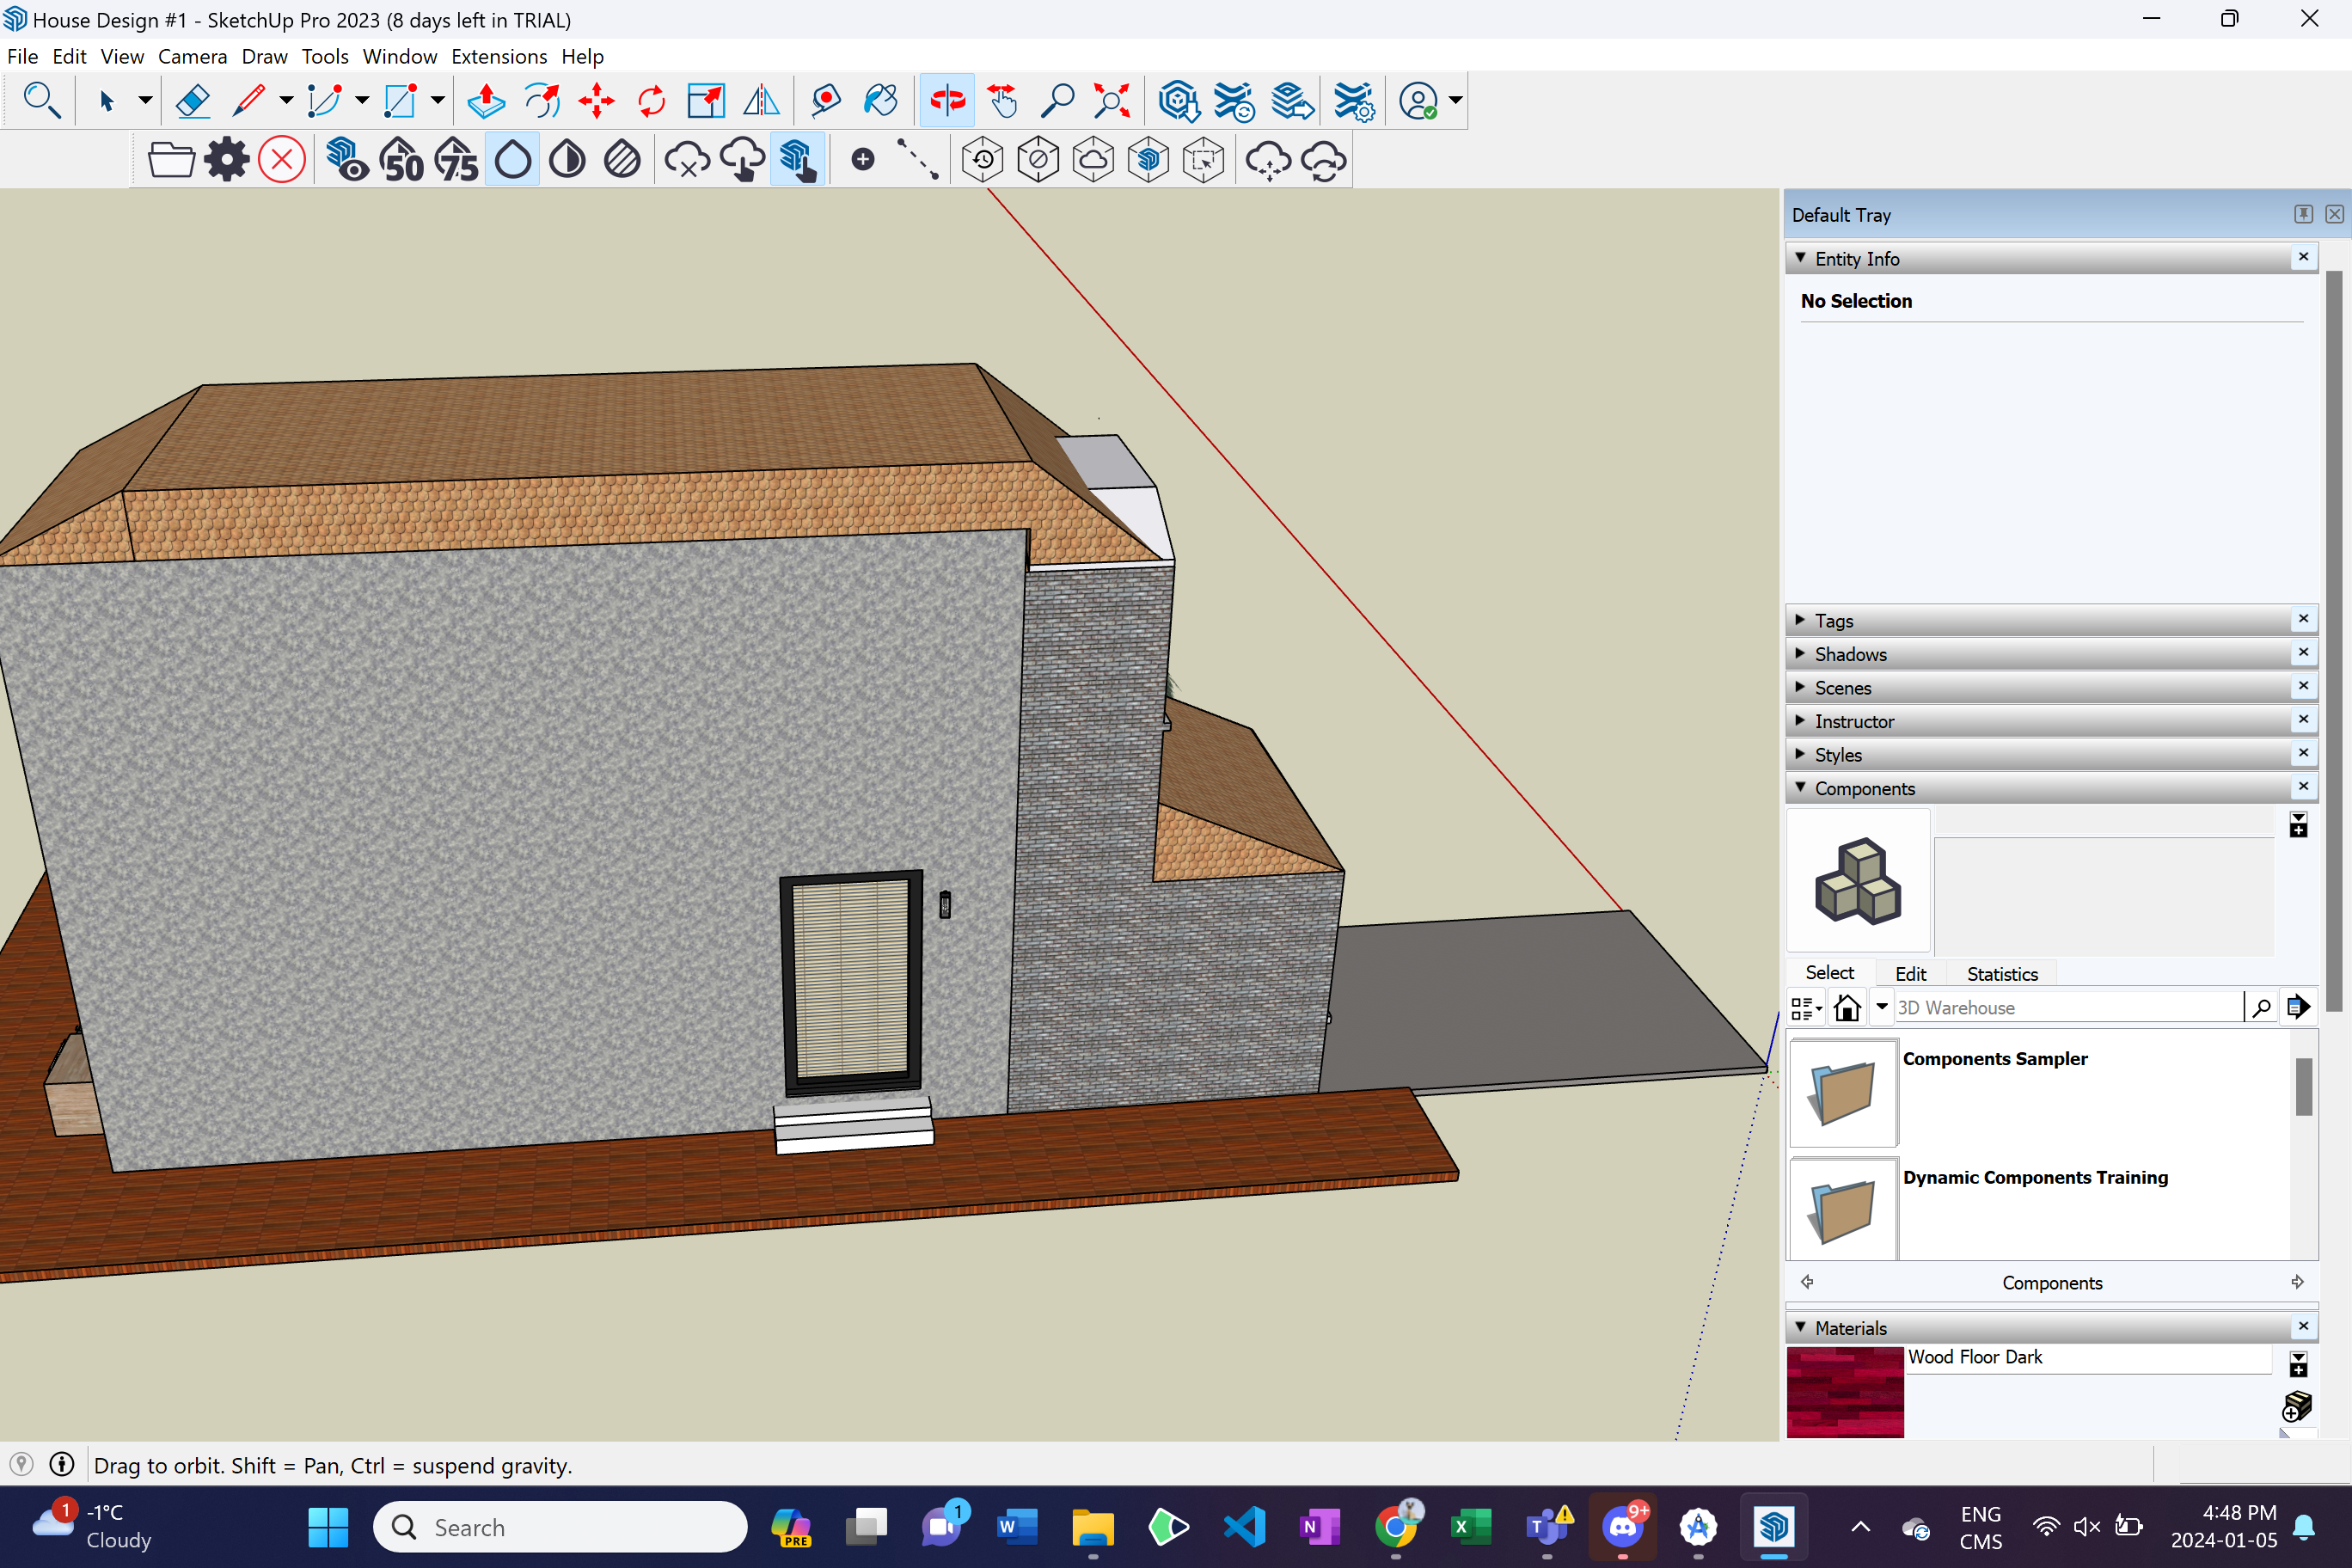Select the Eraser tool
This screenshot has height=1568, width=2352.
[192, 101]
